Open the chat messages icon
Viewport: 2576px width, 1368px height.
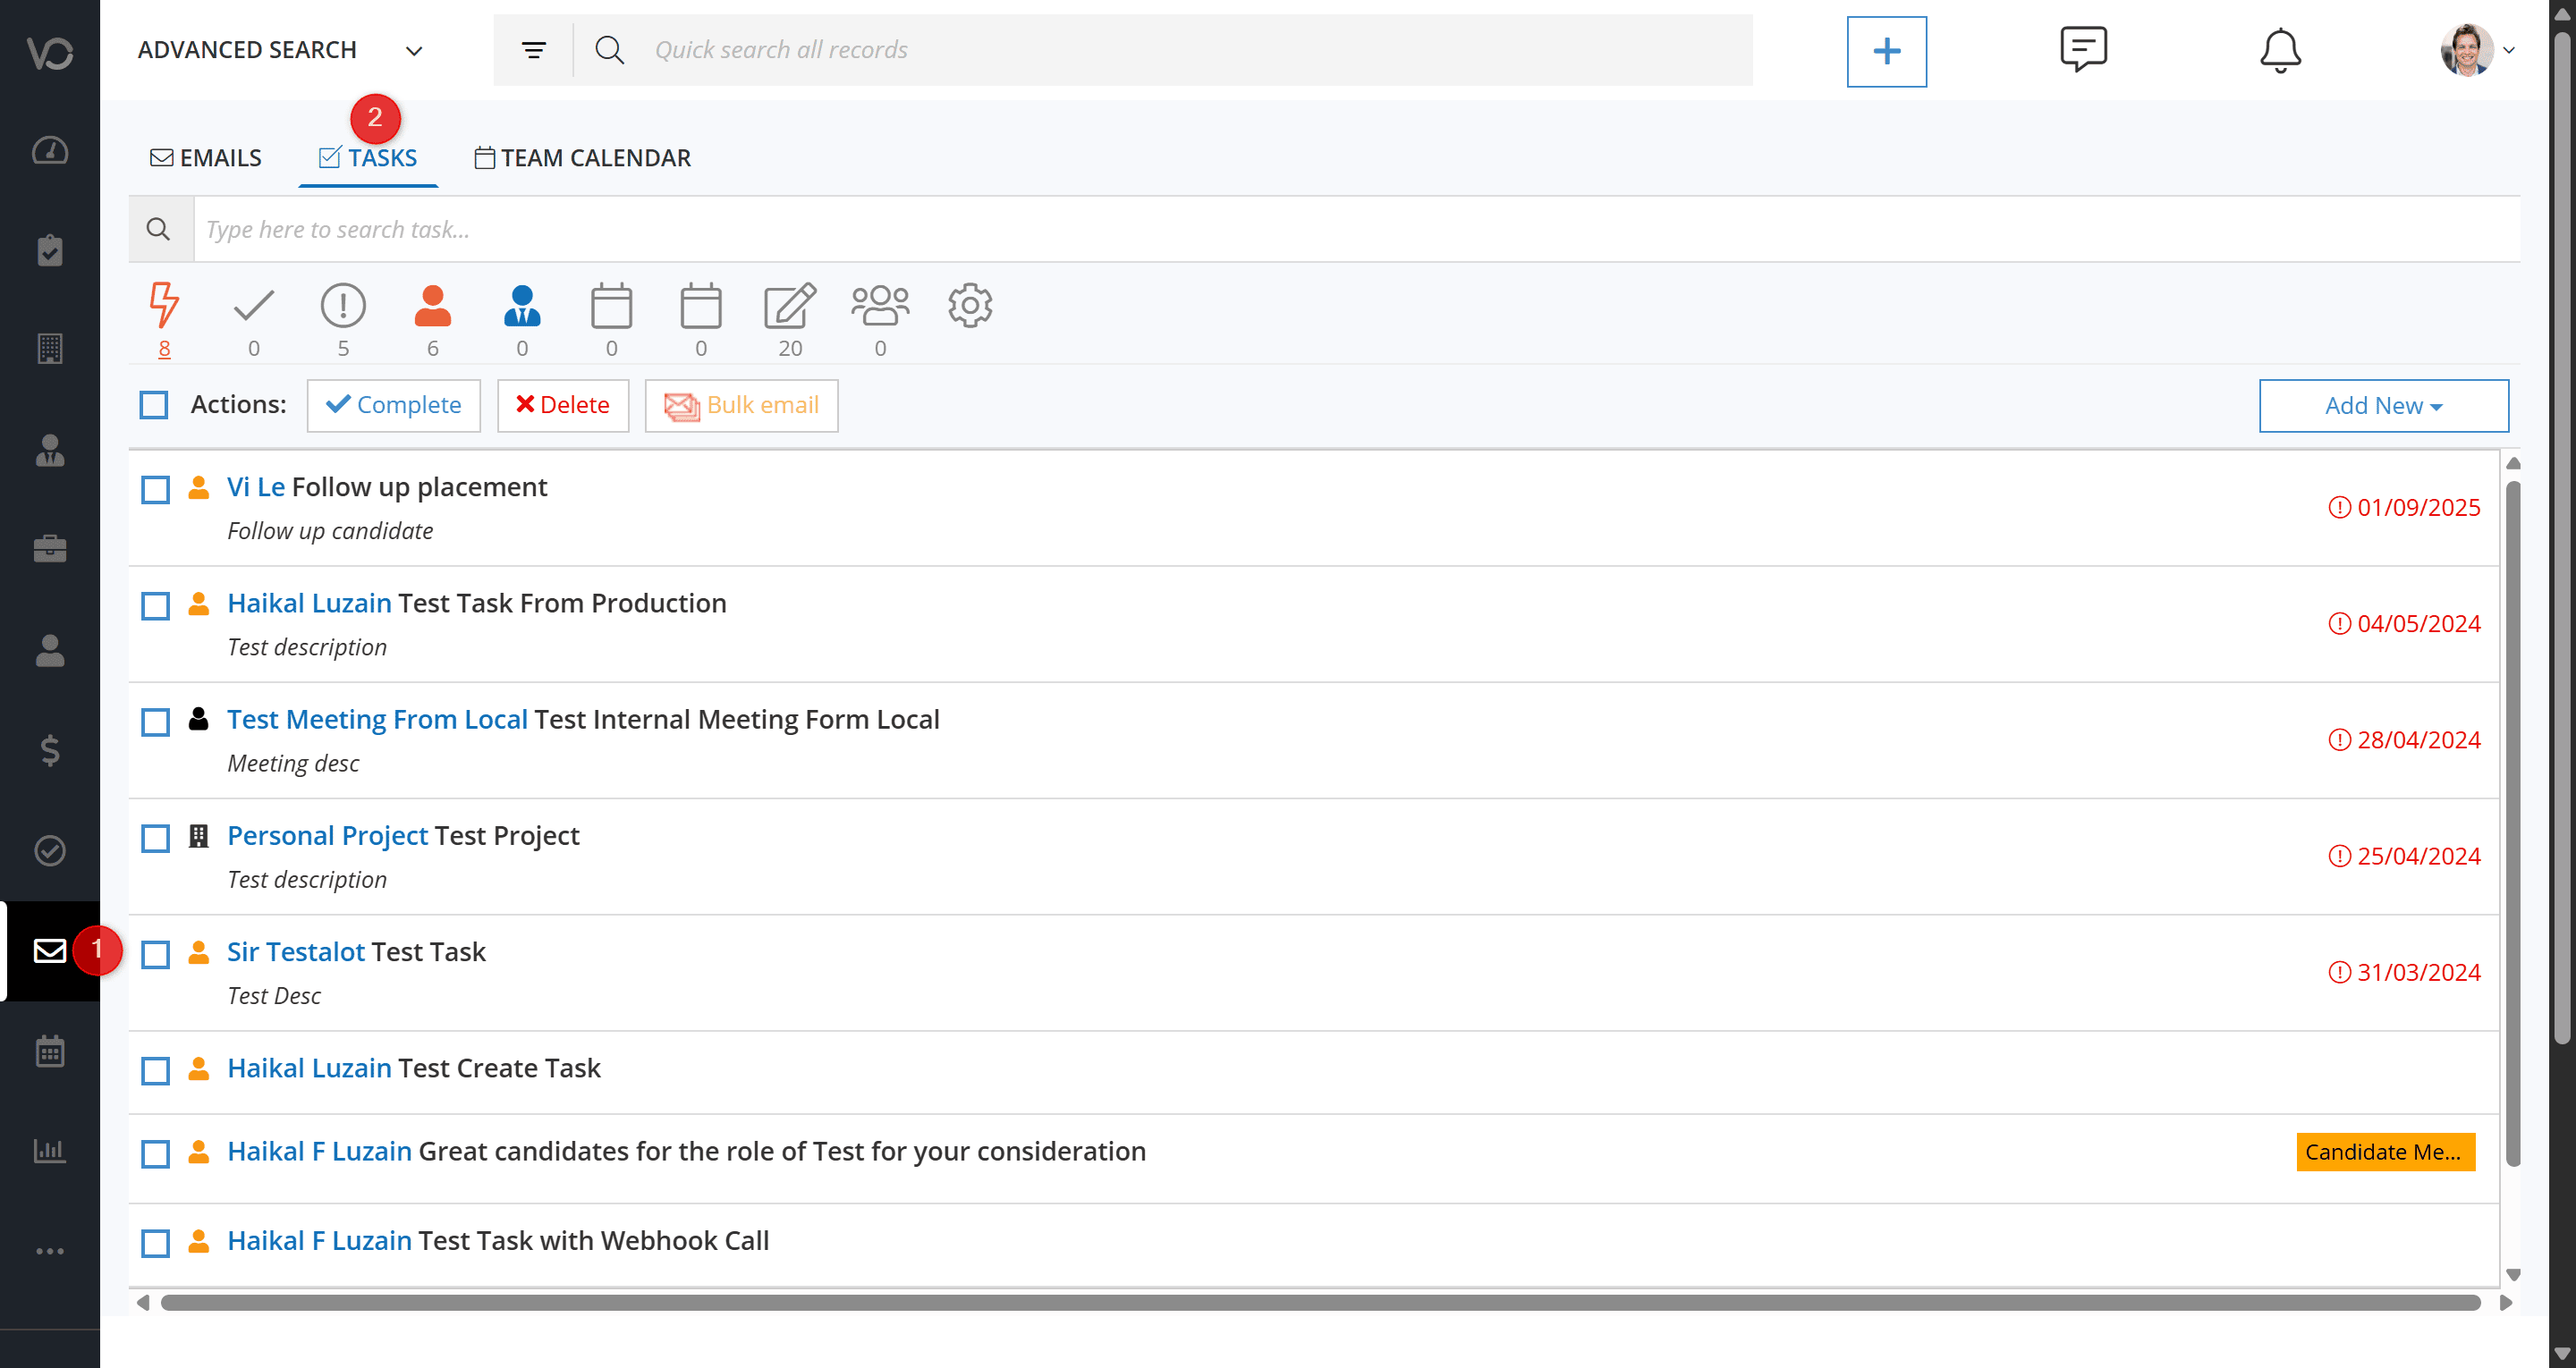[x=2084, y=49]
